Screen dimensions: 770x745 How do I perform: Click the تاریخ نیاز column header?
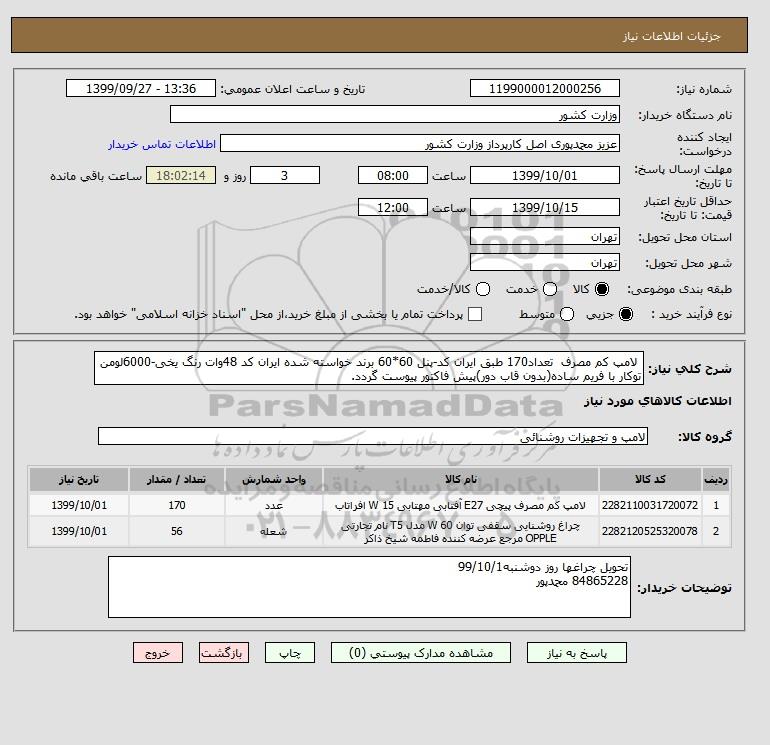tap(79, 479)
